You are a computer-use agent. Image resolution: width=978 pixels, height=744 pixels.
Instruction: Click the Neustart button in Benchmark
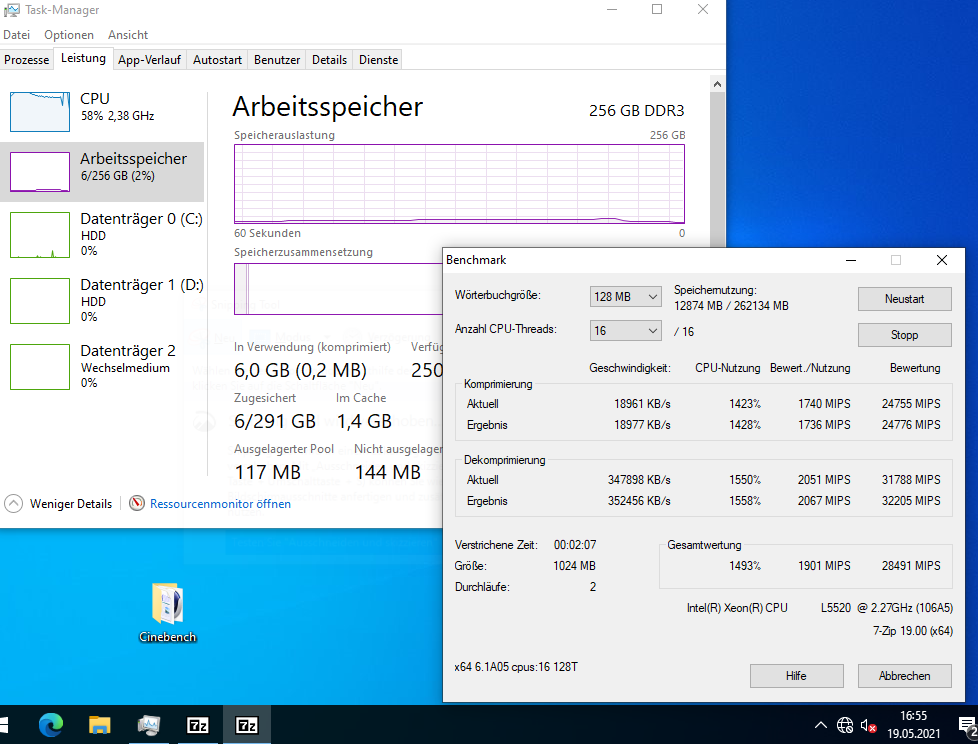pos(904,299)
